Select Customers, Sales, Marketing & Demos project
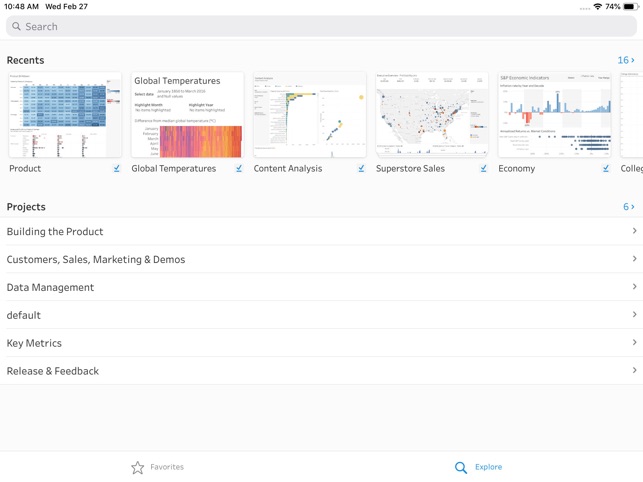The width and height of the screenshot is (643, 482). tap(322, 259)
